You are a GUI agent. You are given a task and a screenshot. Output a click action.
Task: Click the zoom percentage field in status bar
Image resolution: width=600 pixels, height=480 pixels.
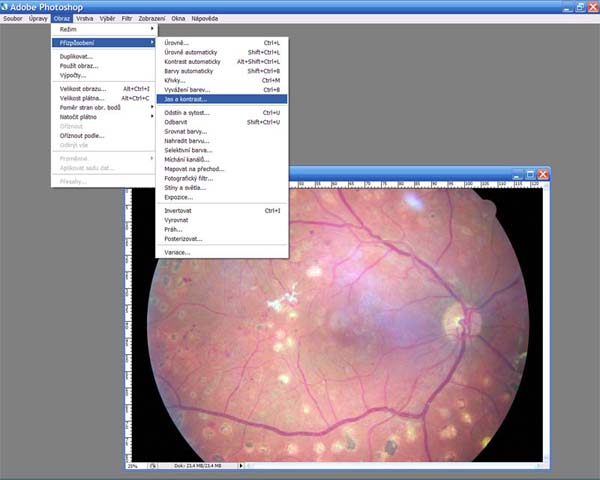(x=133, y=465)
